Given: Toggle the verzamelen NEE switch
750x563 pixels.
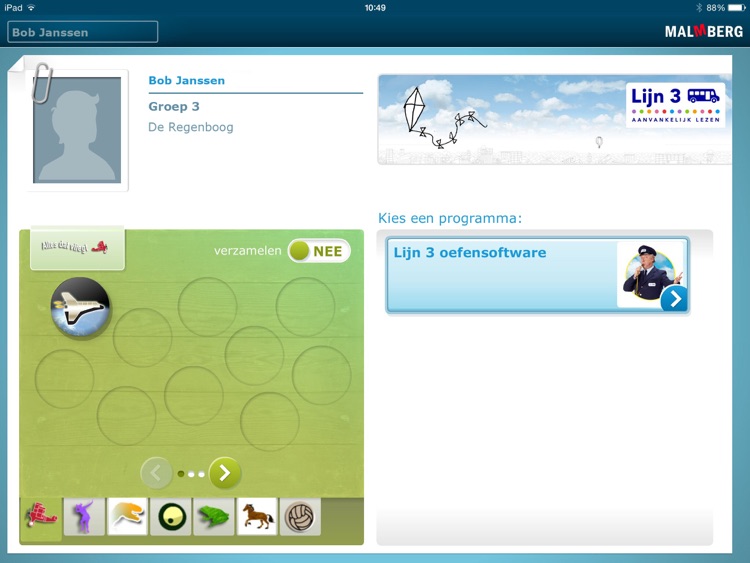Looking at the screenshot, I should click(319, 251).
